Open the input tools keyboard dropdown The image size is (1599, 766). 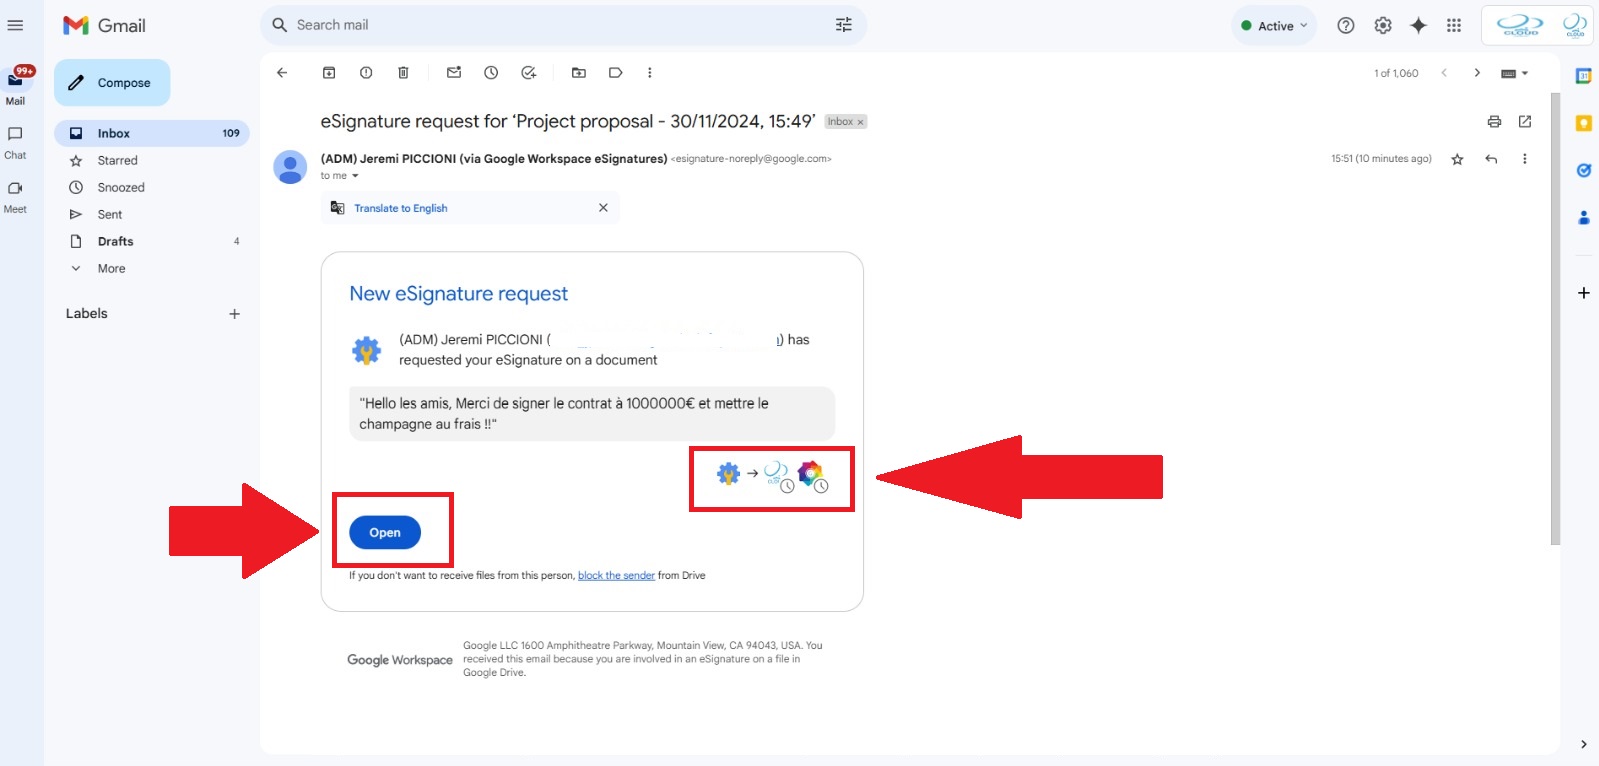(x=1515, y=73)
